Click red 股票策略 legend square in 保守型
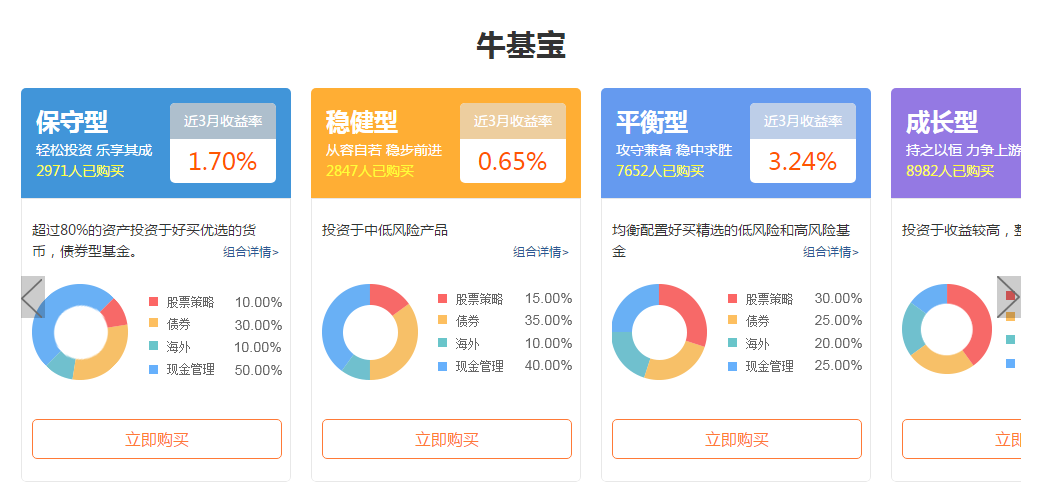This screenshot has height=493, width=1045. click(x=154, y=301)
